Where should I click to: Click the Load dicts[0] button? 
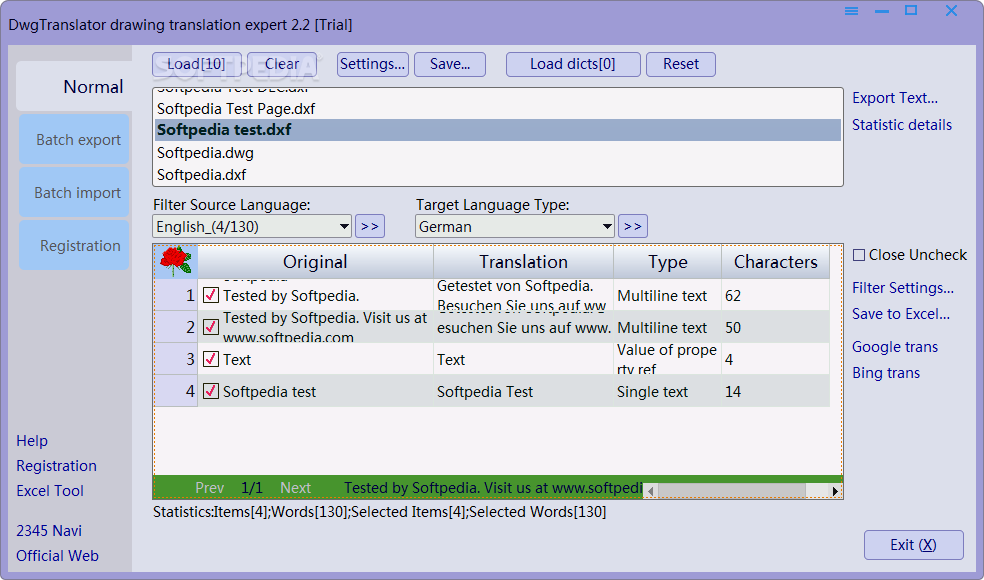pos(573,64)
